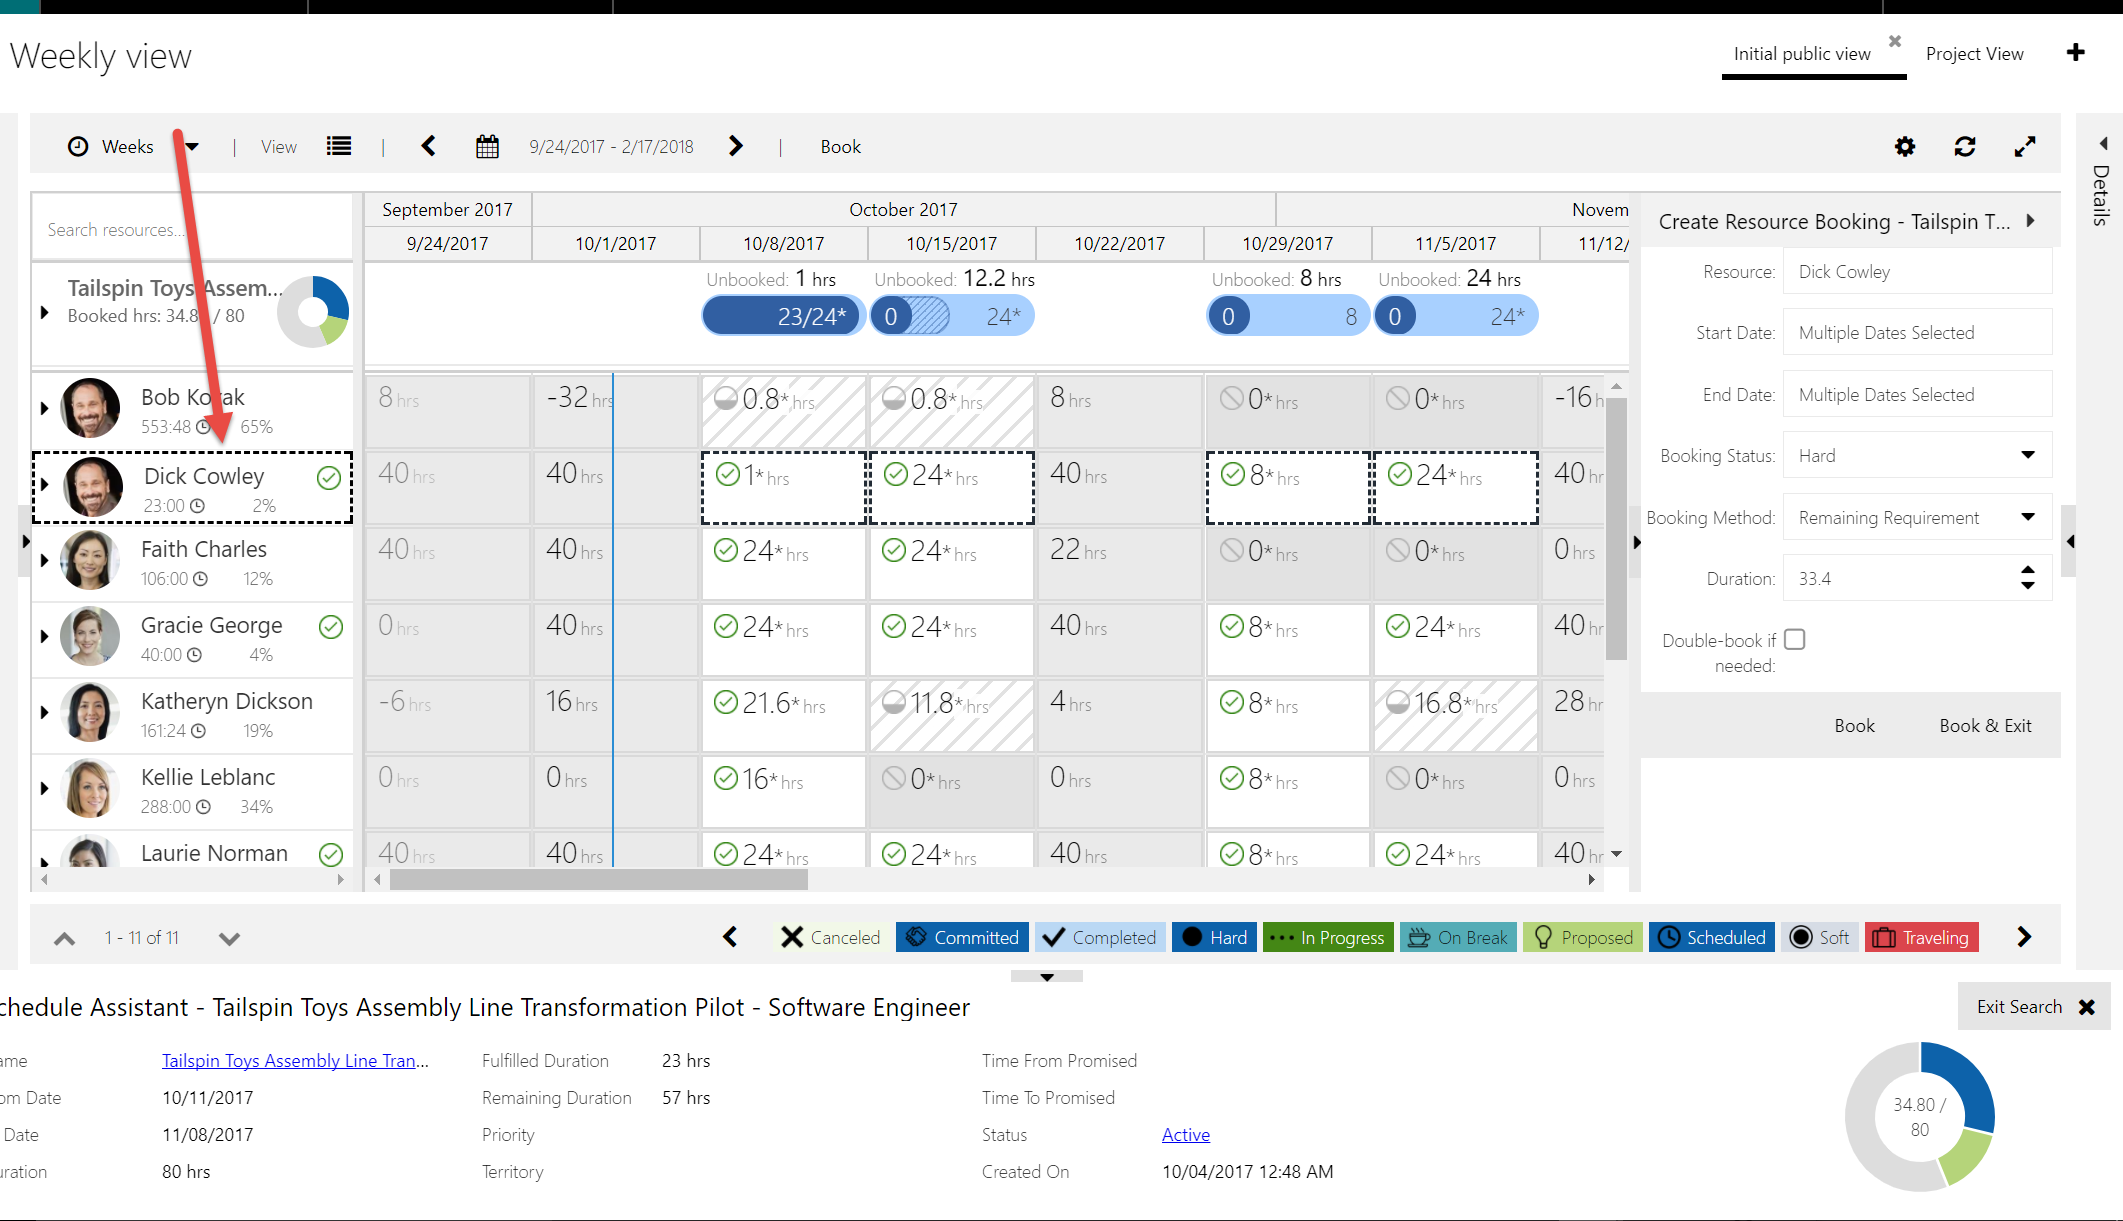Click Book in the toolbar
2123x1221 pixels.
(840, 147)
